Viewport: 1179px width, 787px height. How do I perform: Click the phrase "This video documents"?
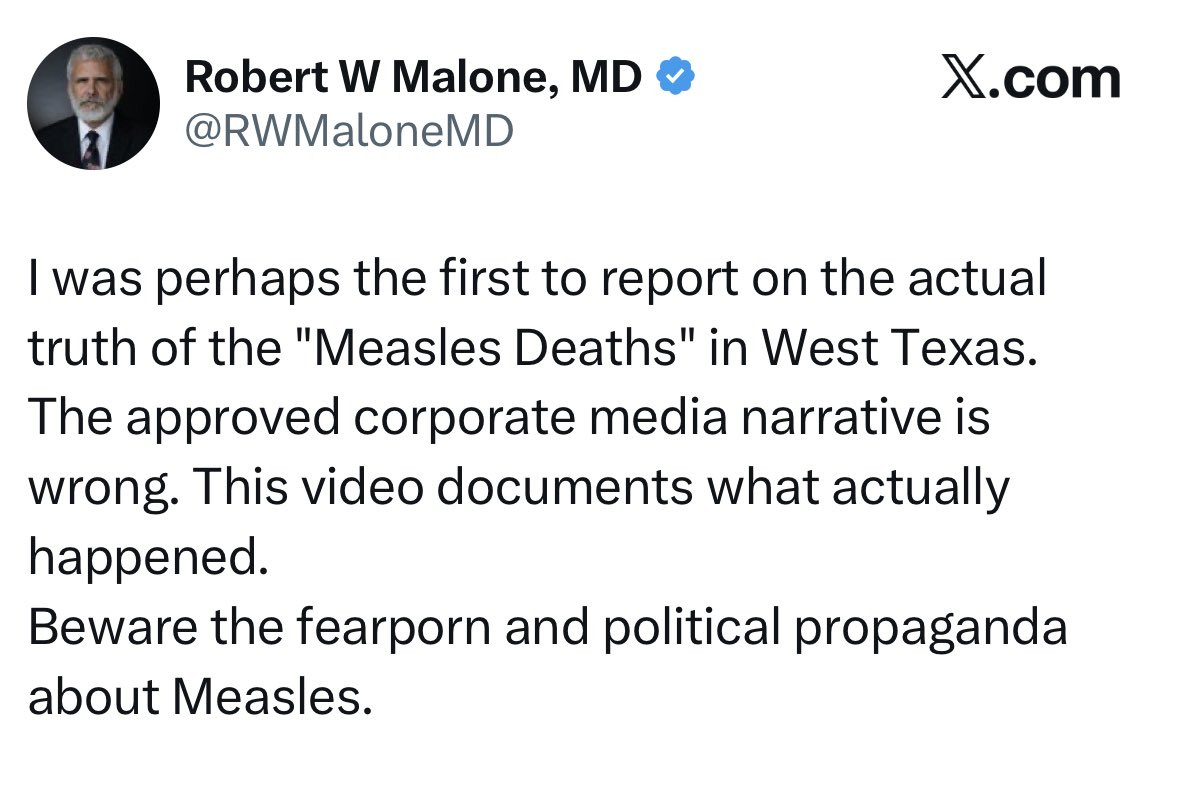443,487
